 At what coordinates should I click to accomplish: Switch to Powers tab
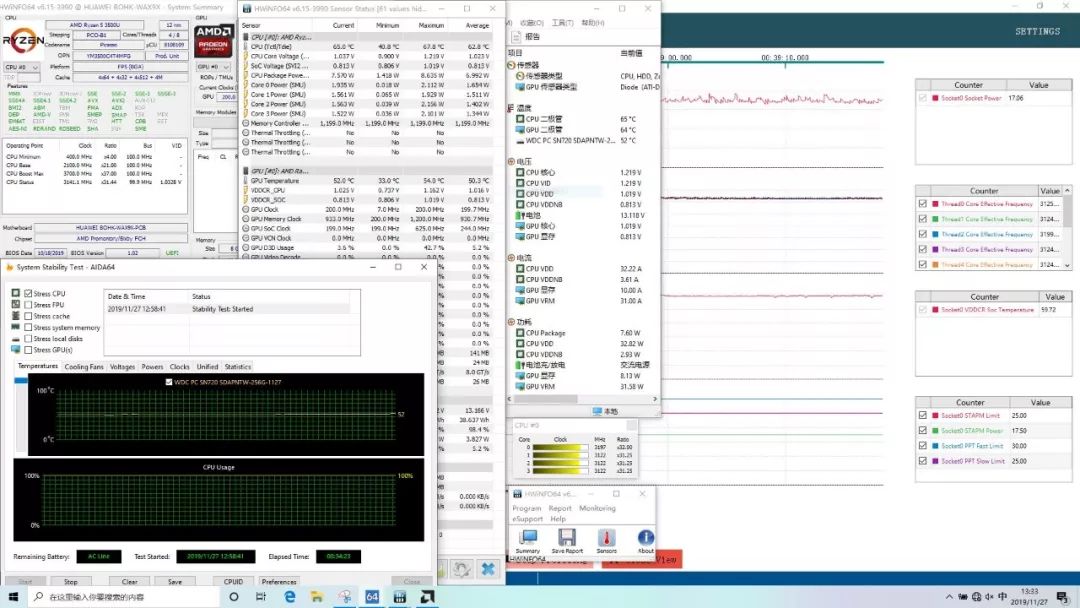click(x=152, y=367)
